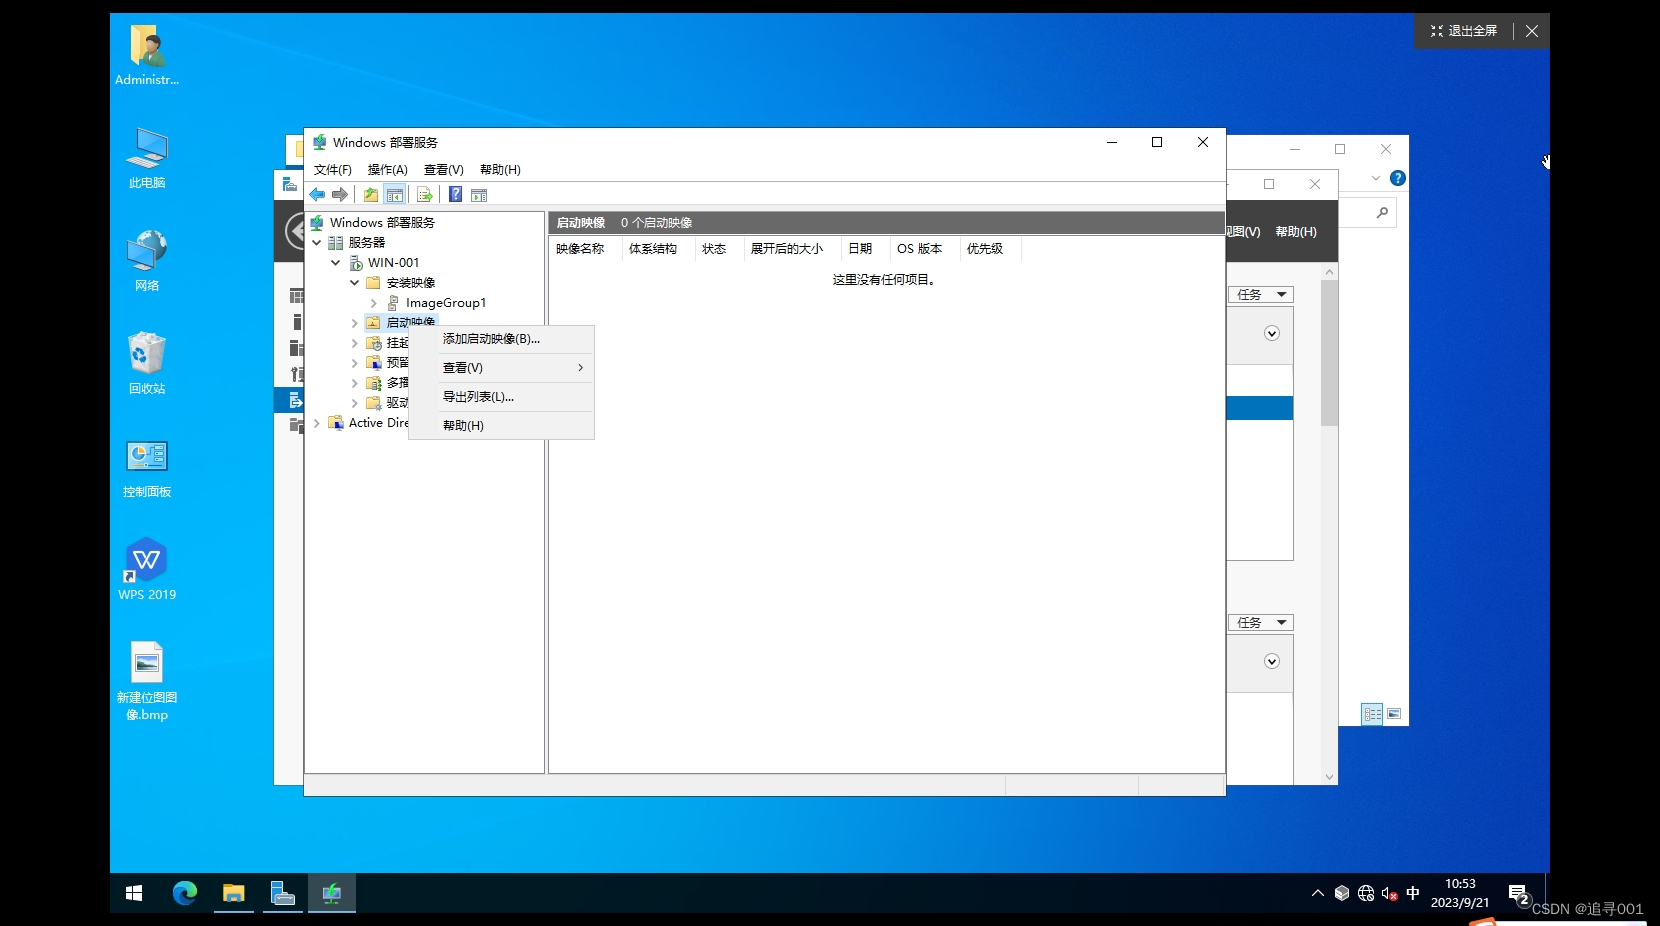Open upper 任务 dropdown in Server Manager
This screenshot has height=926, width=1660.
coord(1261,295)
